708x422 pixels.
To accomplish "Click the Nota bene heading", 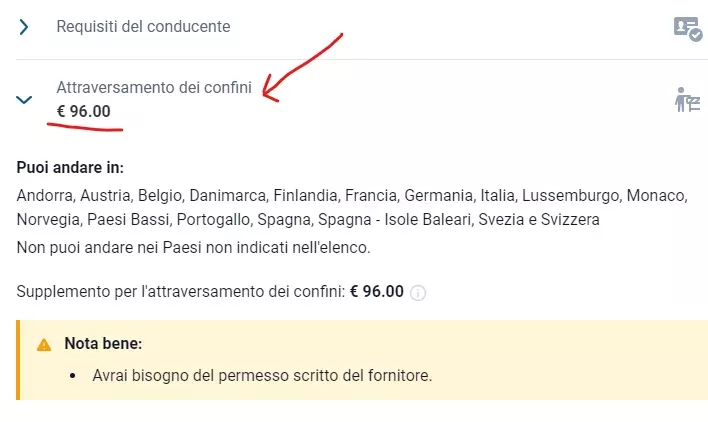I will [x=103, y=344].
